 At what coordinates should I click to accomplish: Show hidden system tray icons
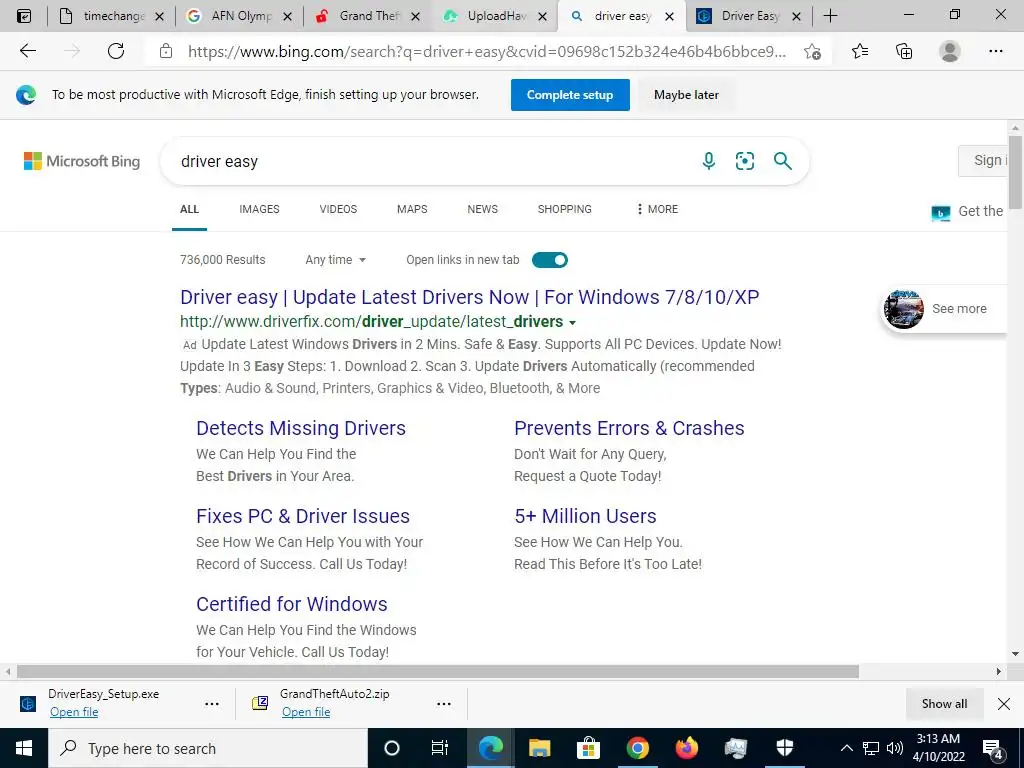click(846, 748)
